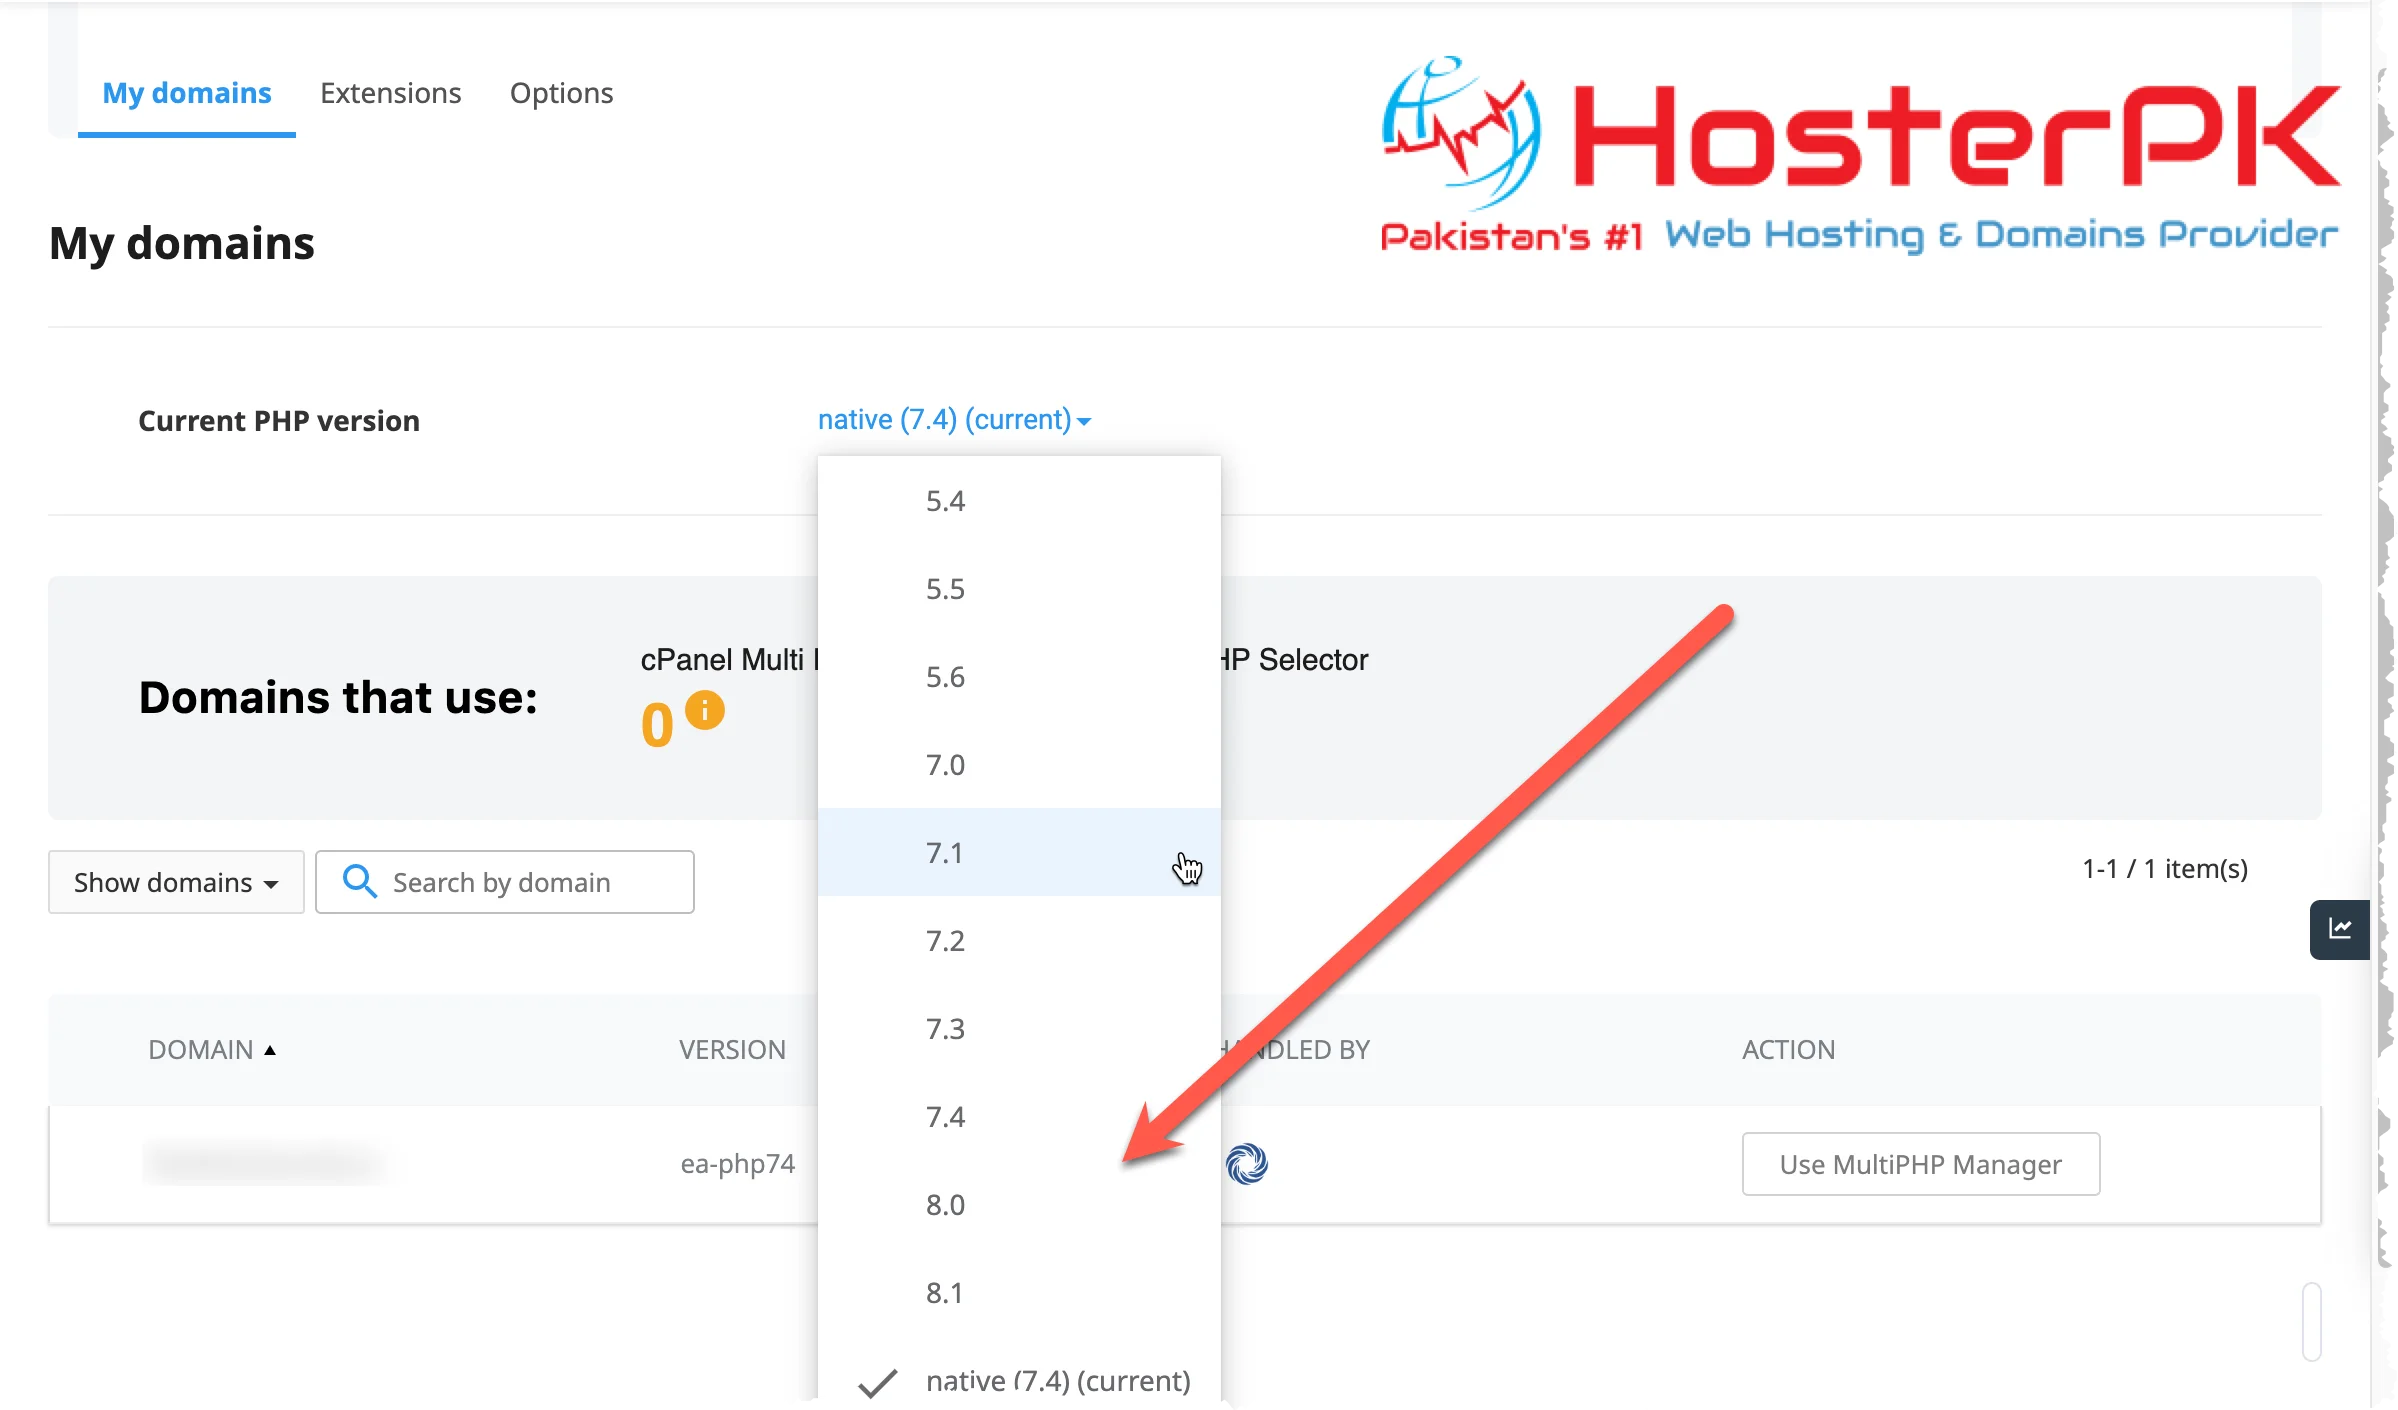Expand the Show domains dropdown
The height and width of the screenshot is (1410, 2398).
coord(175,881)
